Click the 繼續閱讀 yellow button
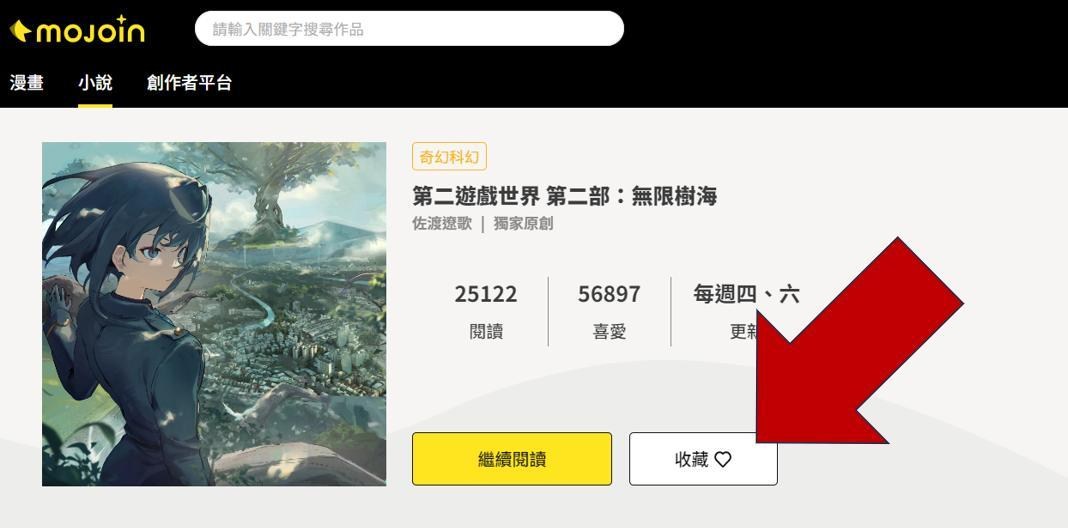Screen dimensions: 1068x528 pyautogui.click(x=512, y=459)
